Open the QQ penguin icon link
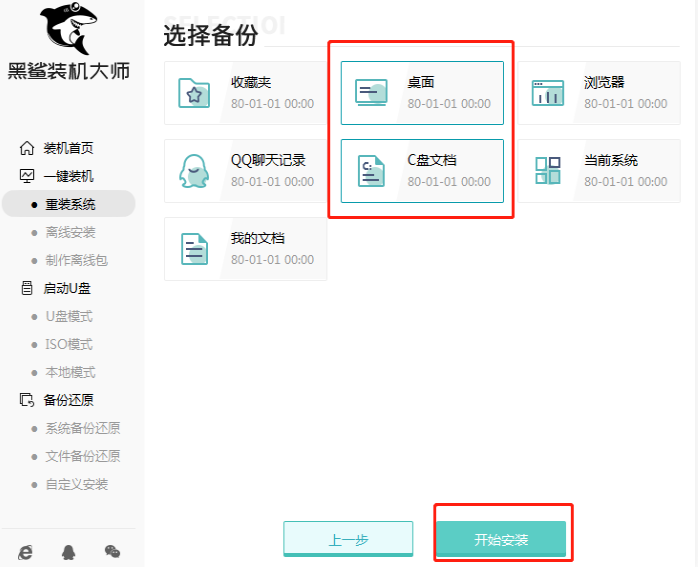 click(x=69, y=552)
